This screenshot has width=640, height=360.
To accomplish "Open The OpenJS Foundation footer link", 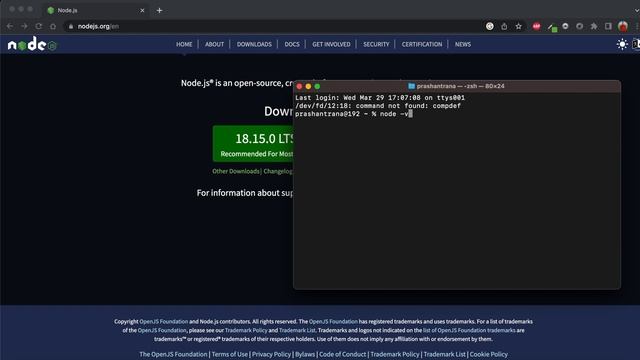I will pyautogui.click(x=173, y=354).
